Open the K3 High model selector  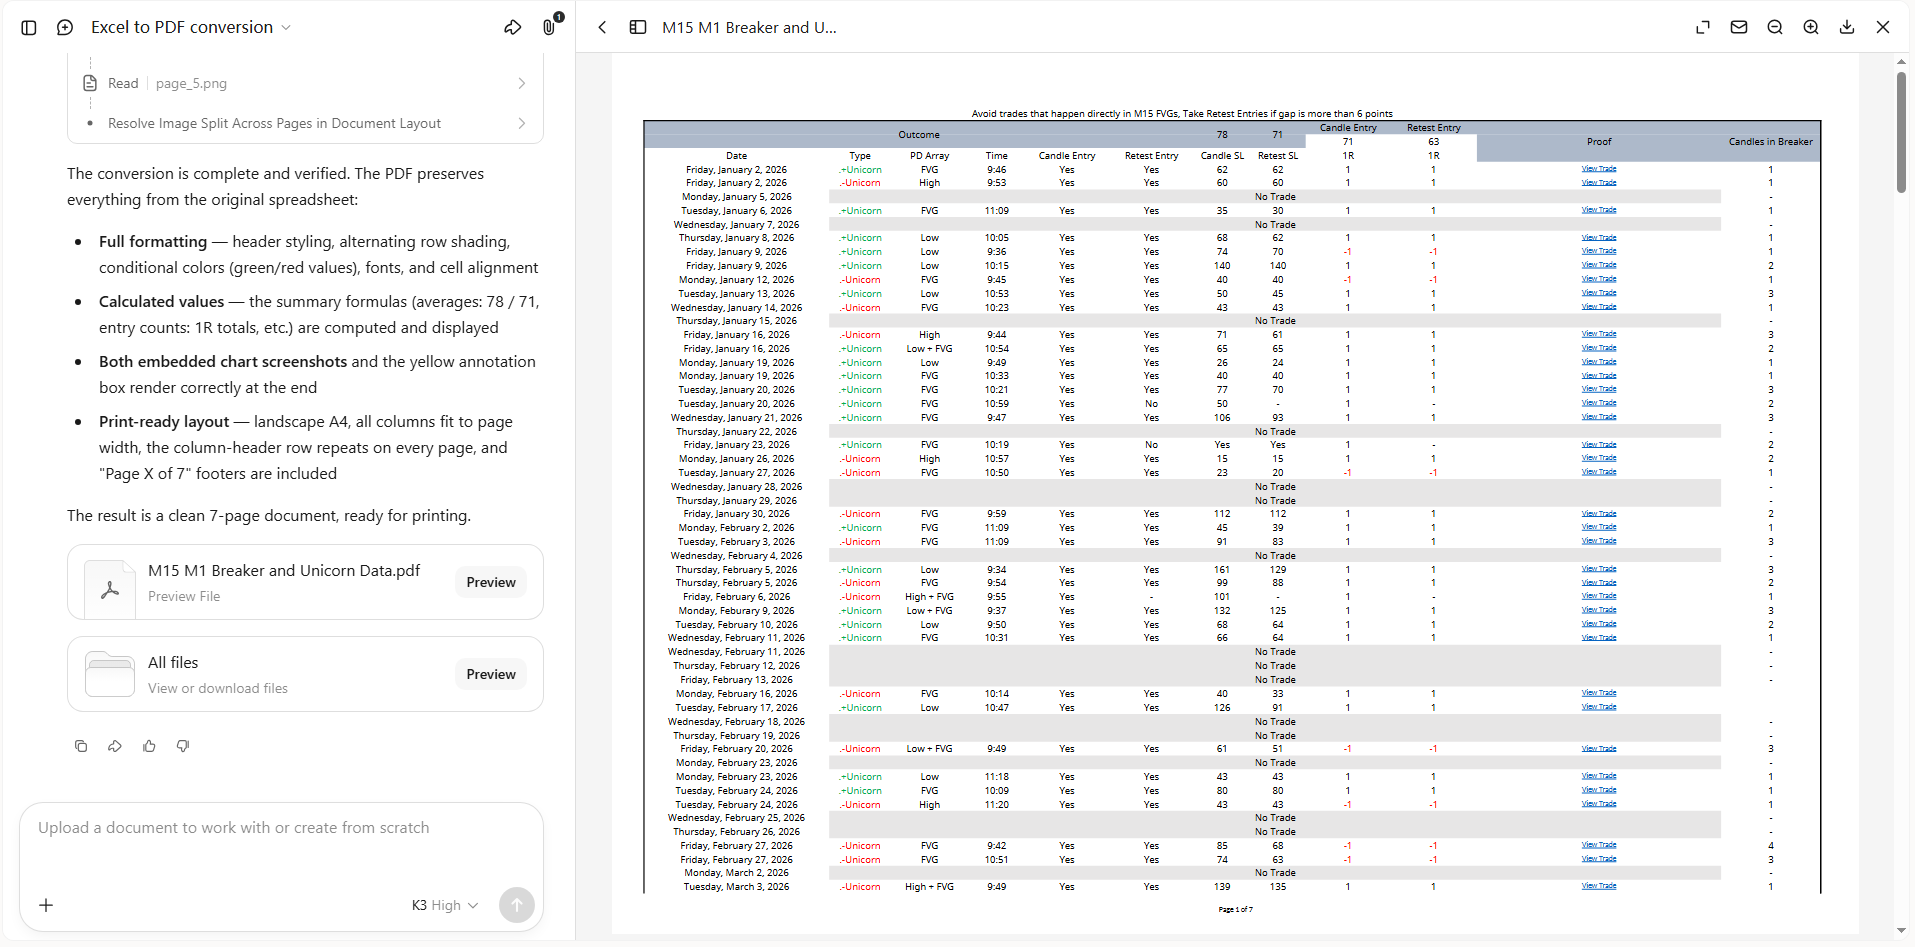(445, 905)
